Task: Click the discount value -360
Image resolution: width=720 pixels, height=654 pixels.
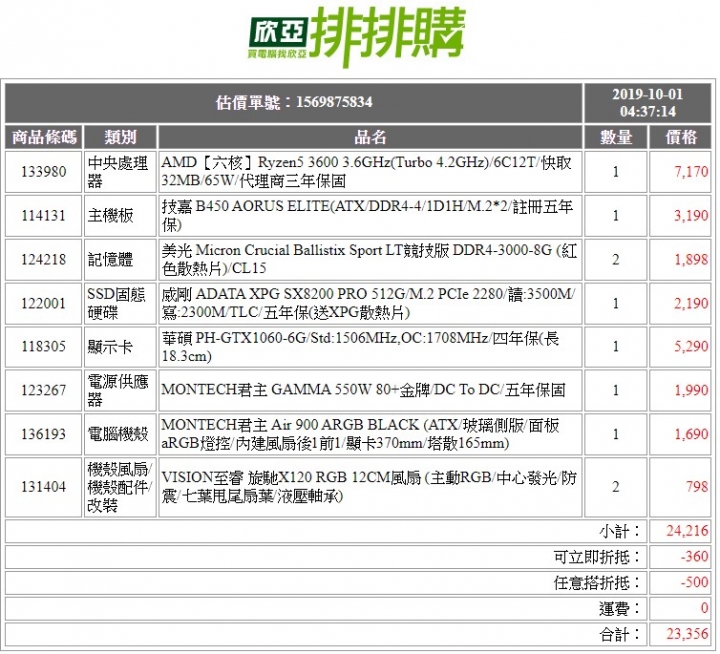Action: coord(694,557)
